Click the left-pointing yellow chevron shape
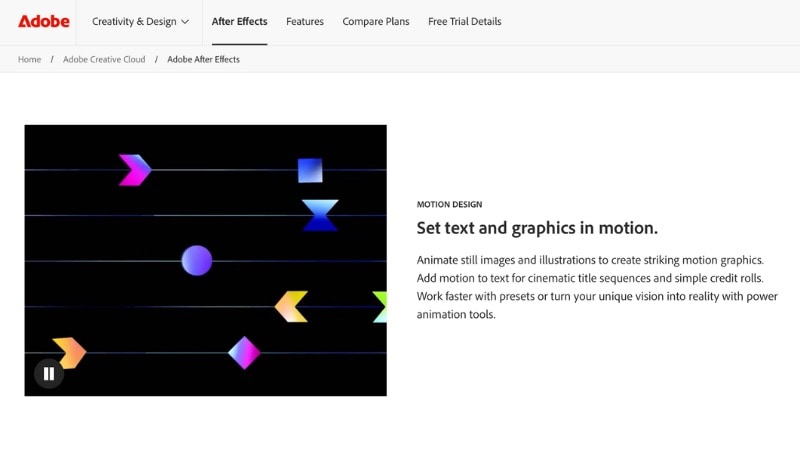The width and height of the screenshot is (800, 450). [291, 306]
